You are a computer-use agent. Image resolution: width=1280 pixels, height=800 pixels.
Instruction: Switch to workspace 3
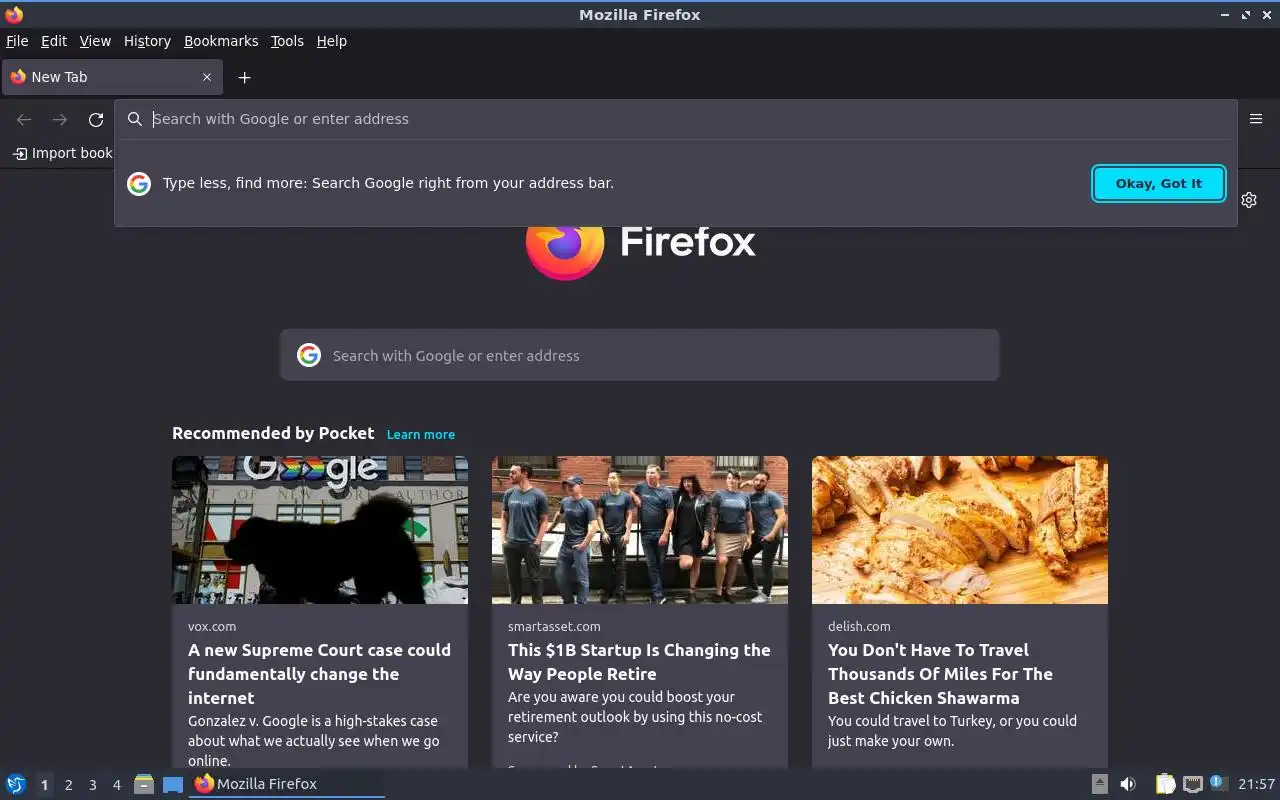(x=92, y=785)
